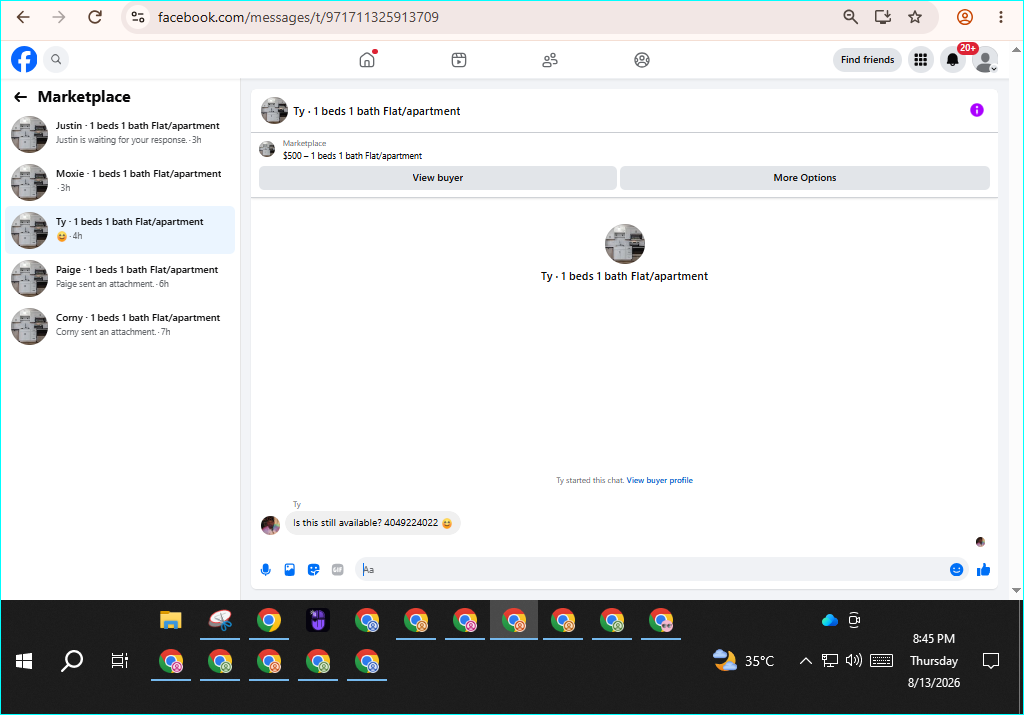Attach a file with the image icon

289,569
